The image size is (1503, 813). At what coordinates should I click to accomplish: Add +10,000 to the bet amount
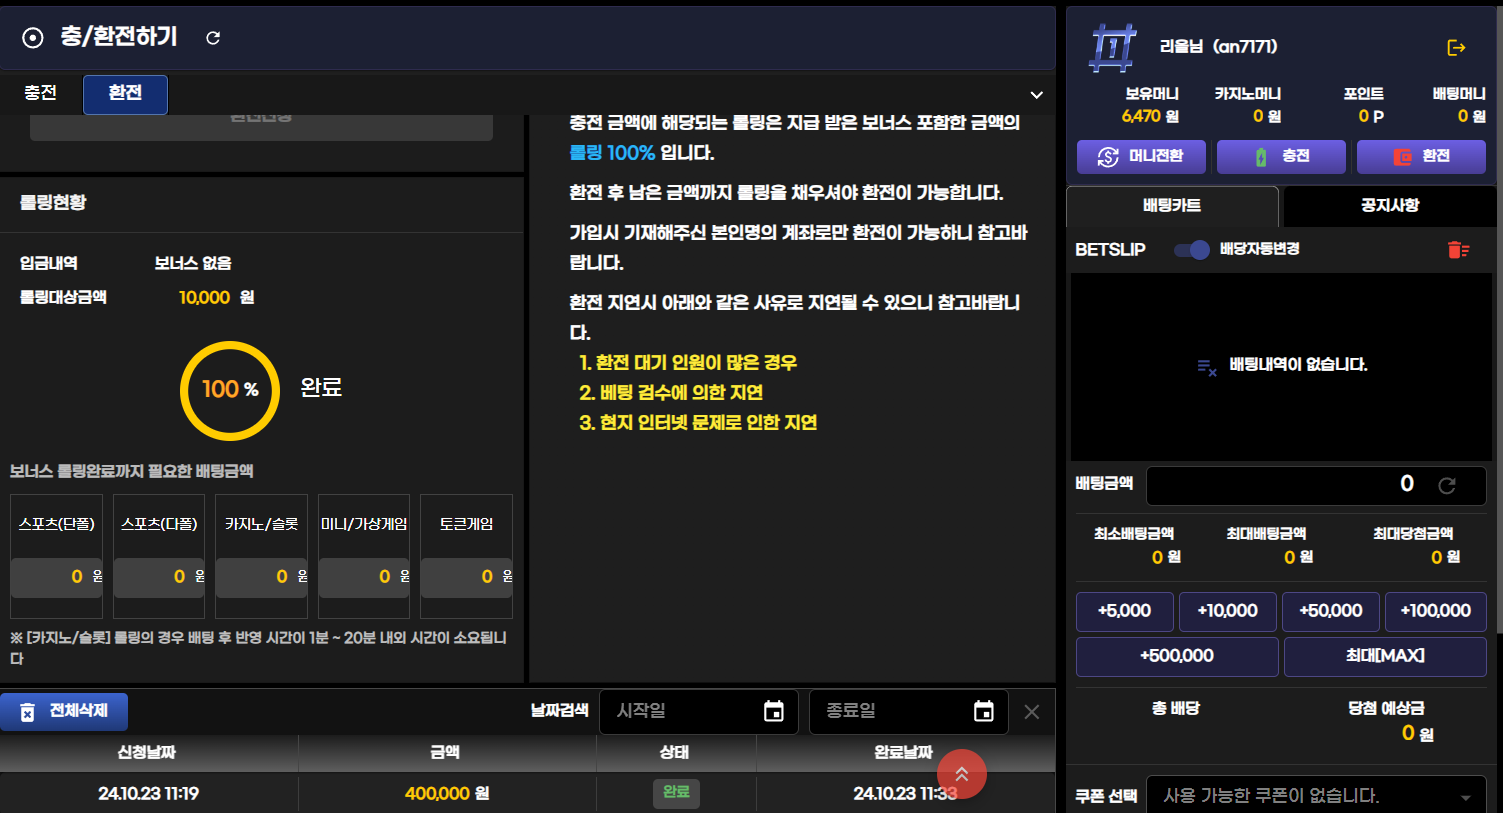click(x=1227, y=611)
